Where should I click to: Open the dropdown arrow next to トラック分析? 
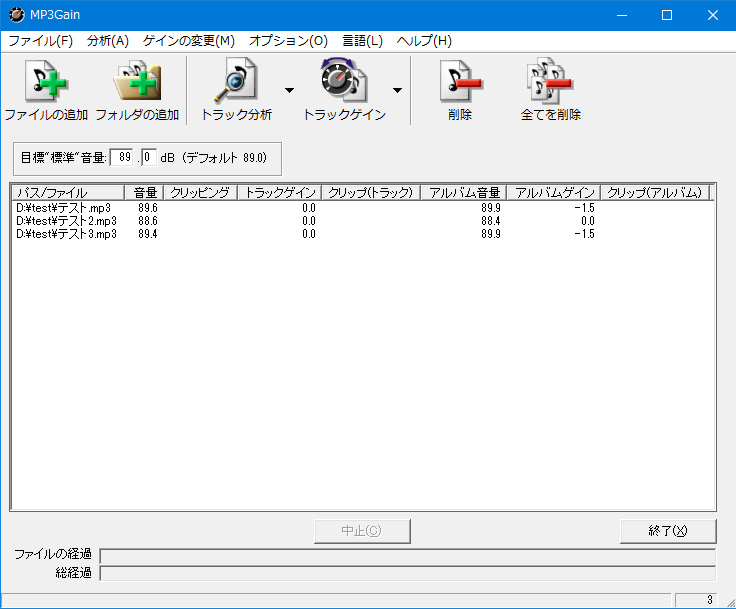(289, 90)
